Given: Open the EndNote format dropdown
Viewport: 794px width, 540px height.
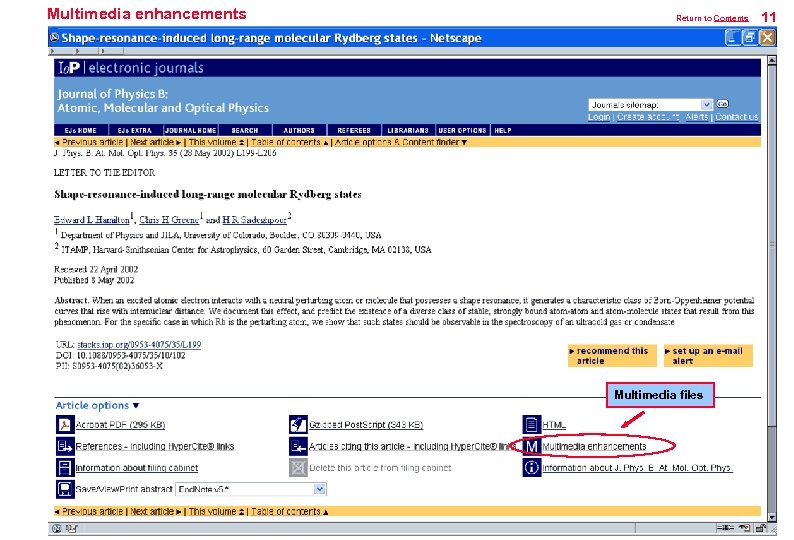Looking at the screenshot, I should (x=320, y=489).
